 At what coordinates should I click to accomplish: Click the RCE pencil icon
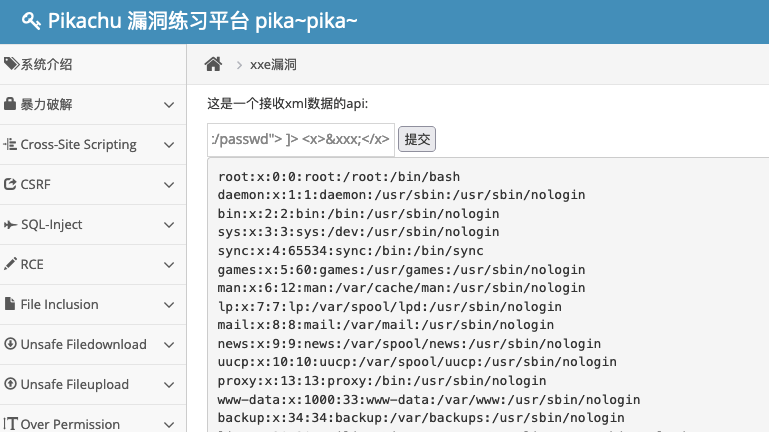coord(10,264)
